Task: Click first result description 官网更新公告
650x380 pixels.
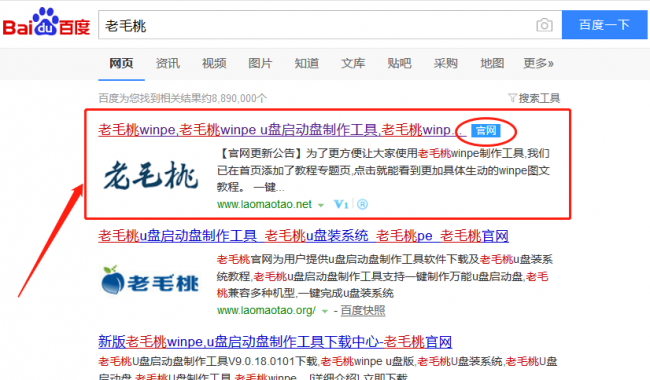Action: pyautogui.click(x=383, y=170)
